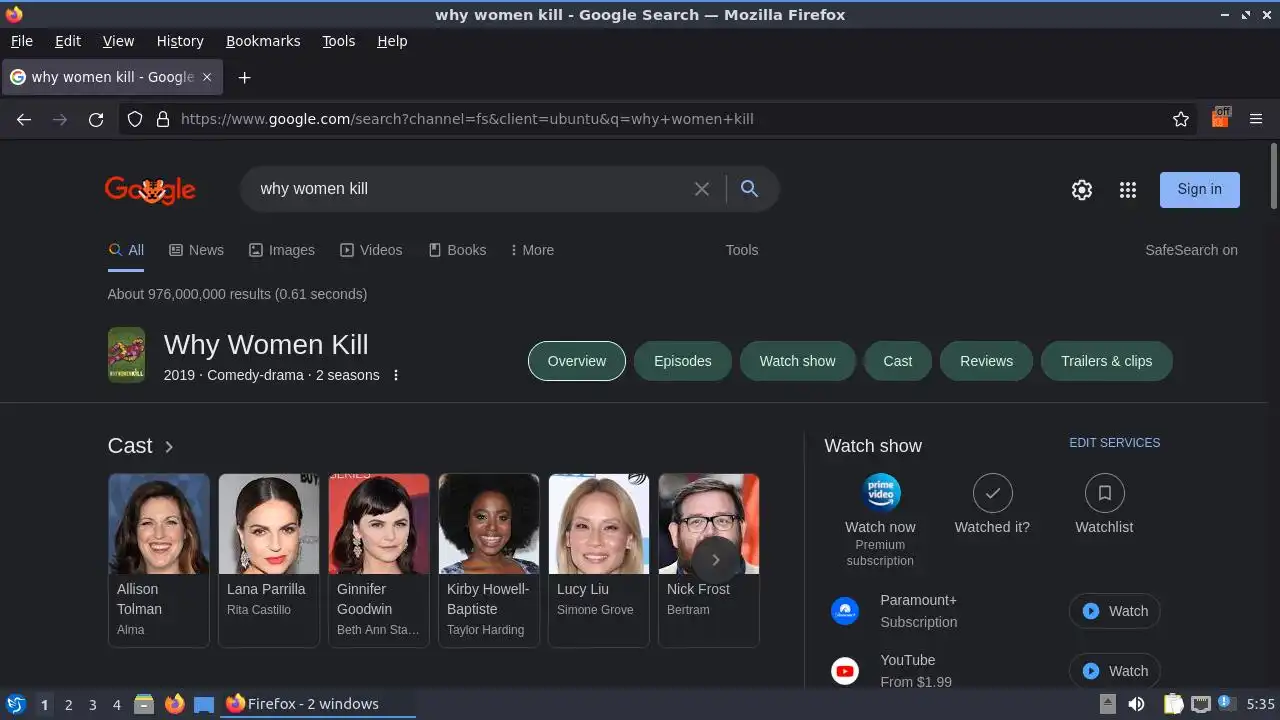Click the extension icon in the toolbar

click(1220, 117)
